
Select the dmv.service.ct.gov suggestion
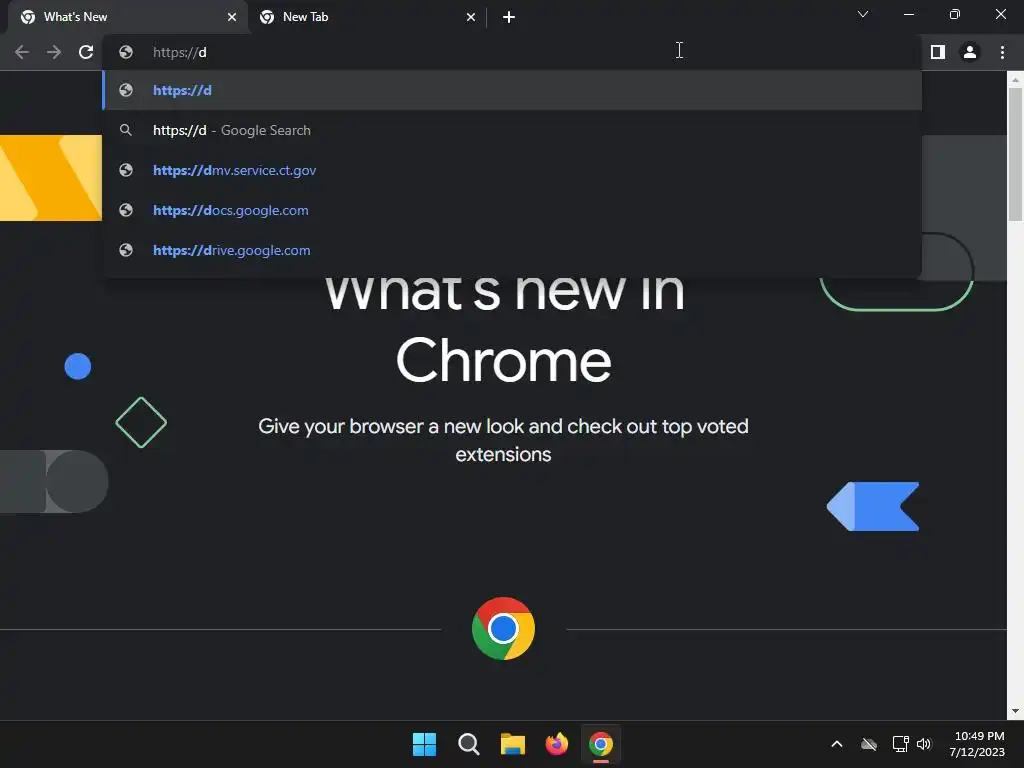coord(512,170)
